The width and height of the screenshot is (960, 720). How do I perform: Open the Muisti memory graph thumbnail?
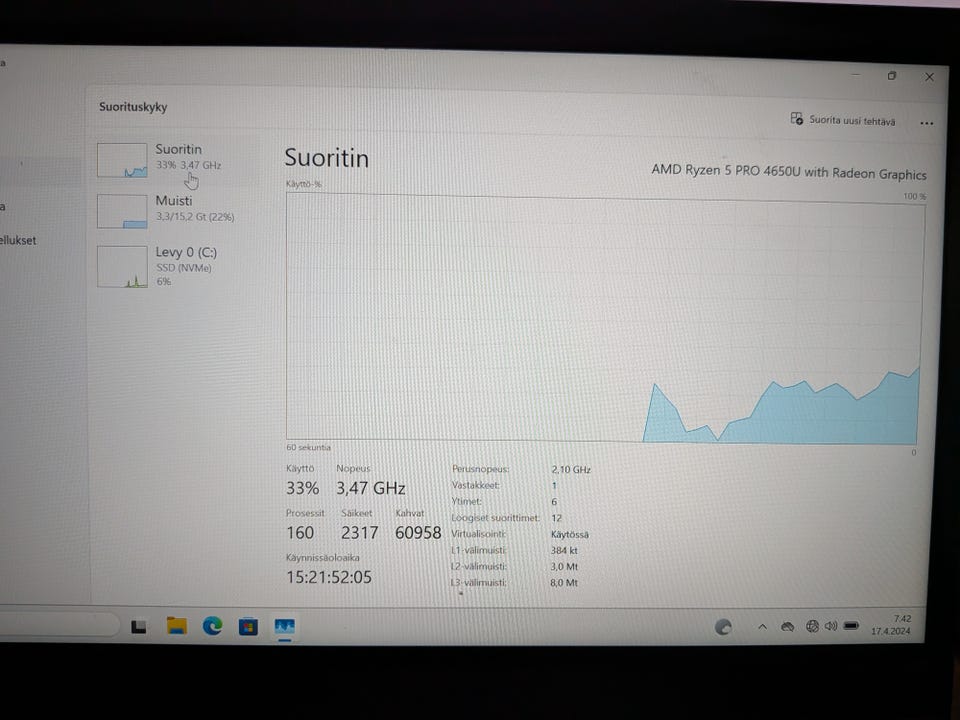click(122, 211)
